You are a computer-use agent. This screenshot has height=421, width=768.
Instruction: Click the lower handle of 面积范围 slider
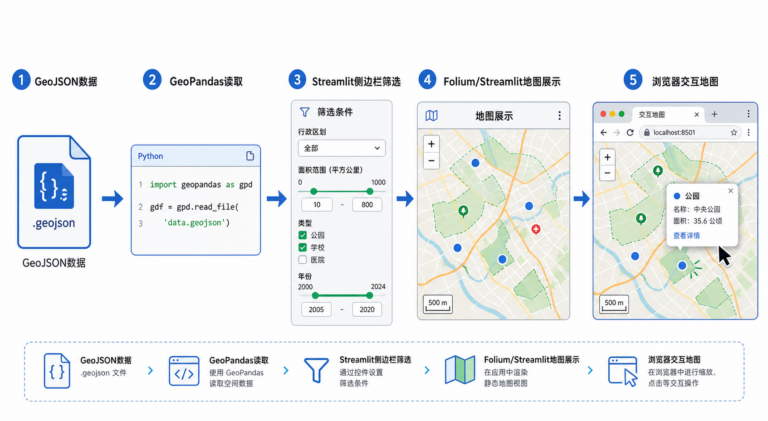coord(313,191)
